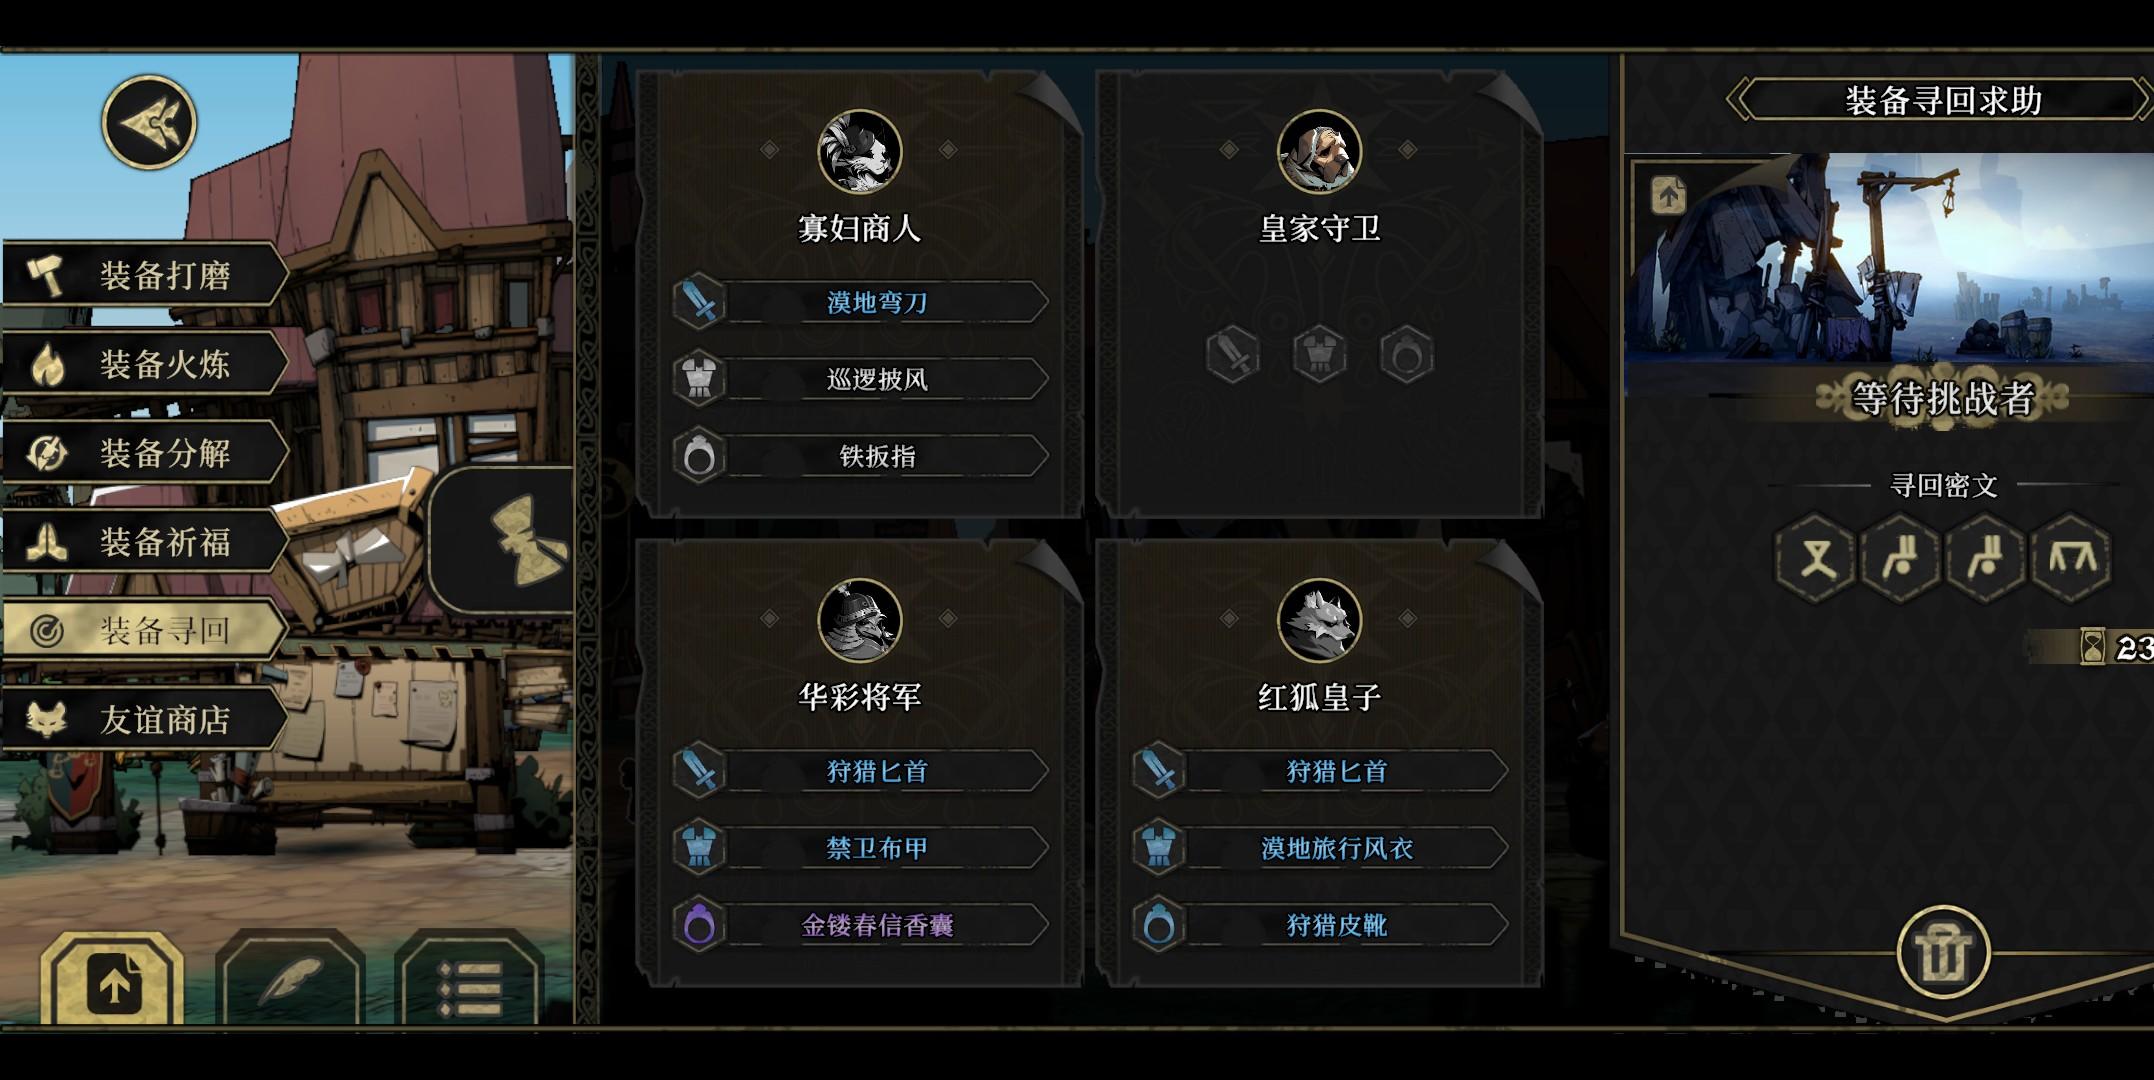Select the last retrieval rune glyph
2154x1080 pixels.
[2072, 558]
